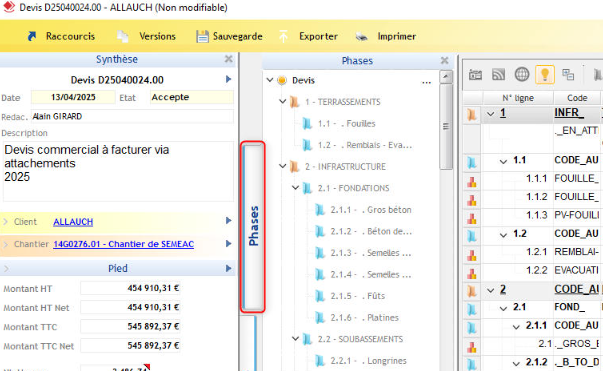Click the 1.2.1 REMBLAI- row icon
This screenshot has width=603, height=371.
472,255
